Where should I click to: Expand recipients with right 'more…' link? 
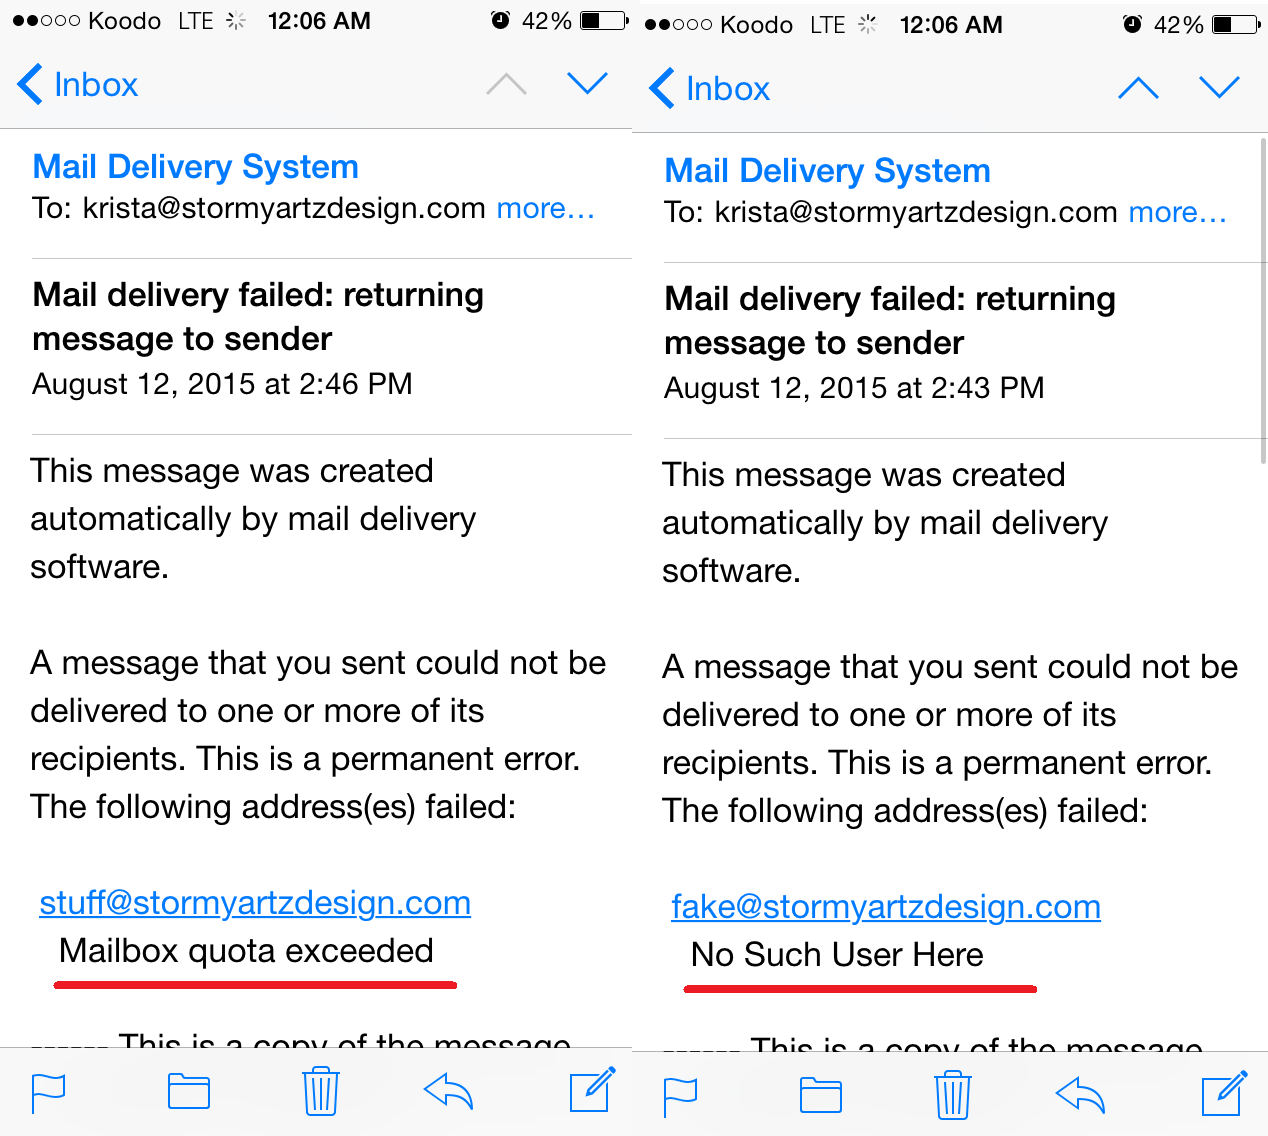click(x=1177, y=212)
